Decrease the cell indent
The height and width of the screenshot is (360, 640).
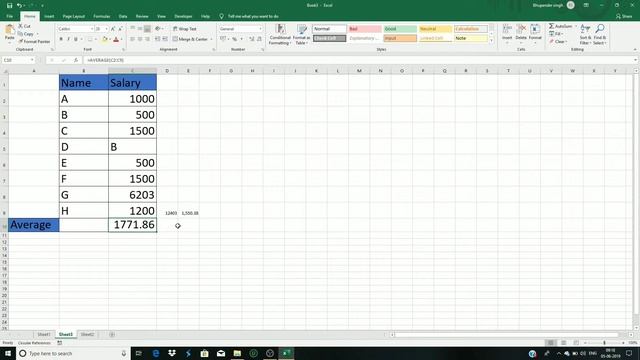tap(157, 39)
